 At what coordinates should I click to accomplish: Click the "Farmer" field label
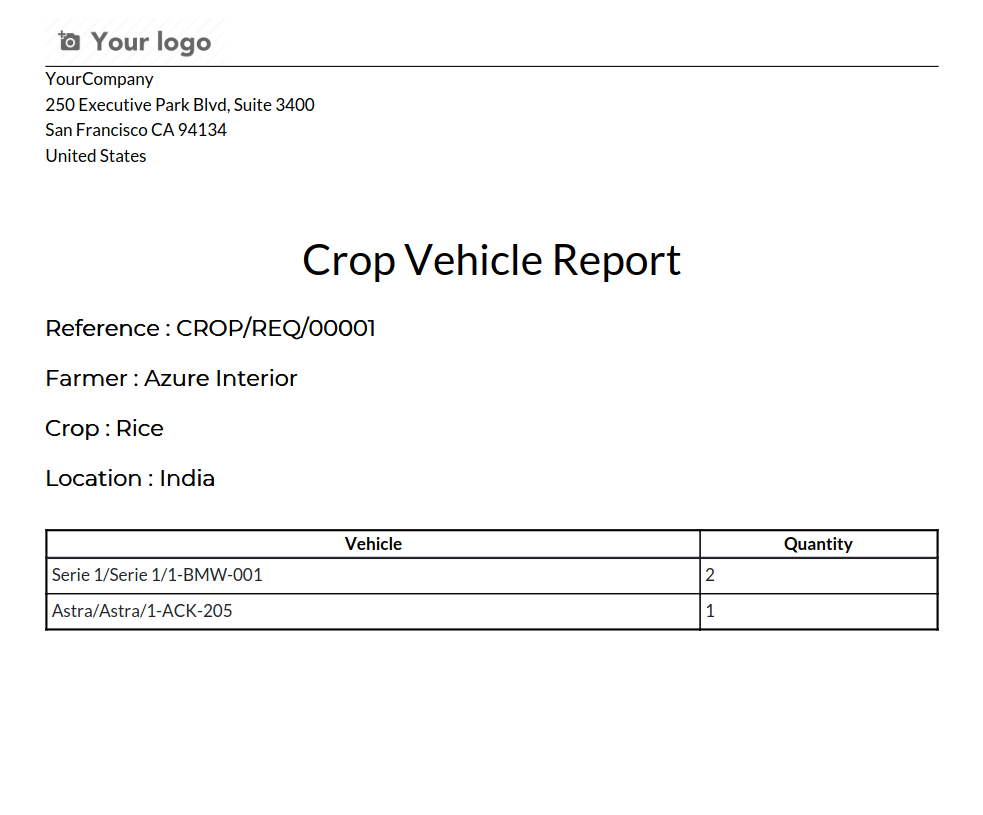coord(86,379)
